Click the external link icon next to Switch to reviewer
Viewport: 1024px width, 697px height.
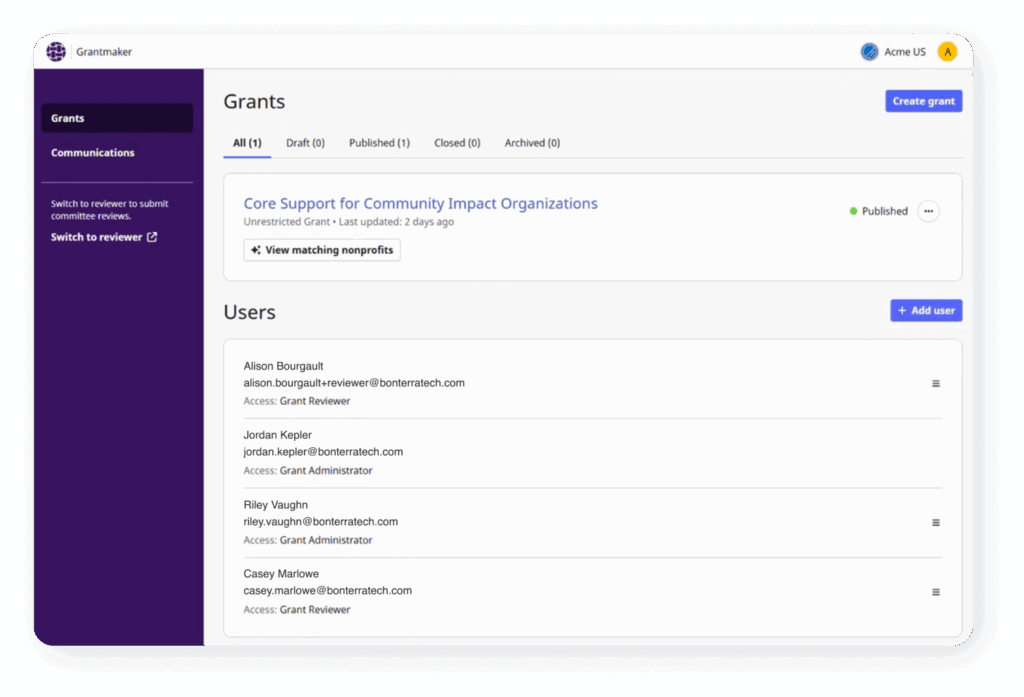150,237
